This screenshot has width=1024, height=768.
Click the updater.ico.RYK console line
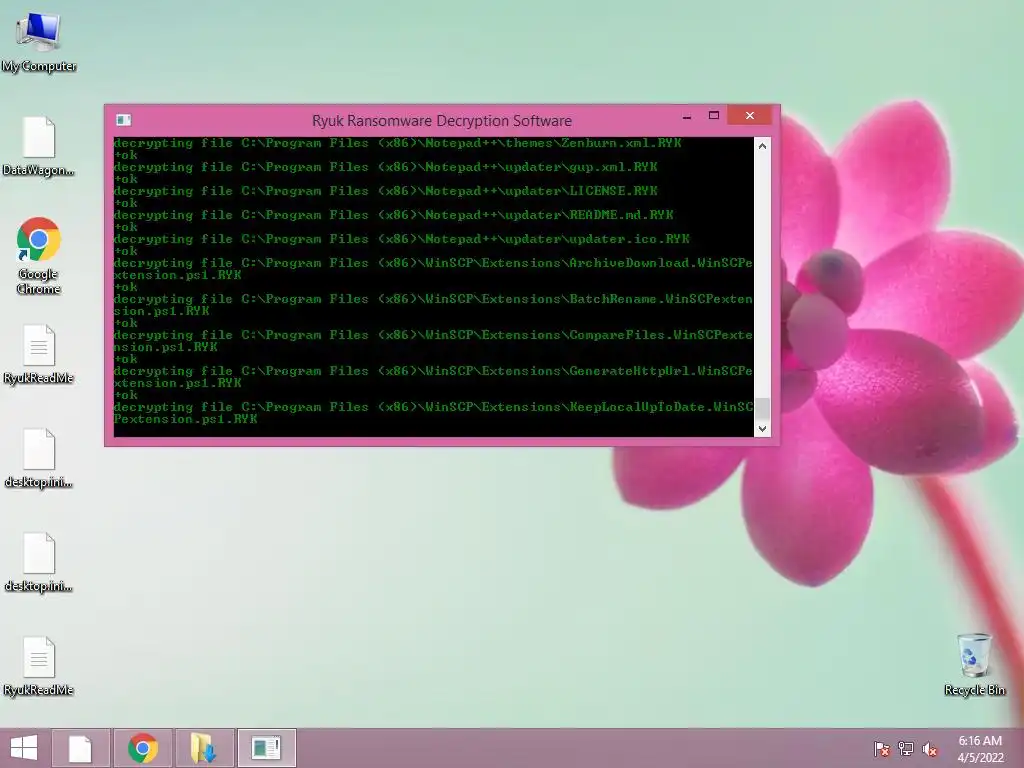402,239
